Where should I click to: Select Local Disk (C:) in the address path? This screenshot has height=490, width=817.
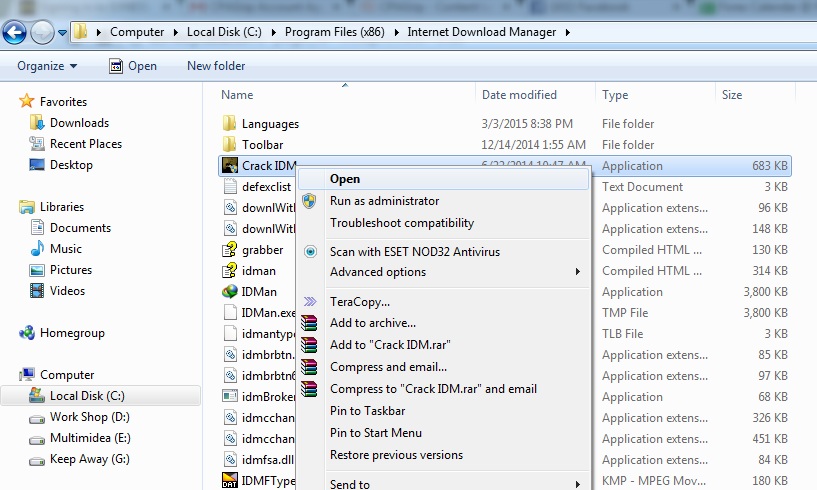pos(224,32)
